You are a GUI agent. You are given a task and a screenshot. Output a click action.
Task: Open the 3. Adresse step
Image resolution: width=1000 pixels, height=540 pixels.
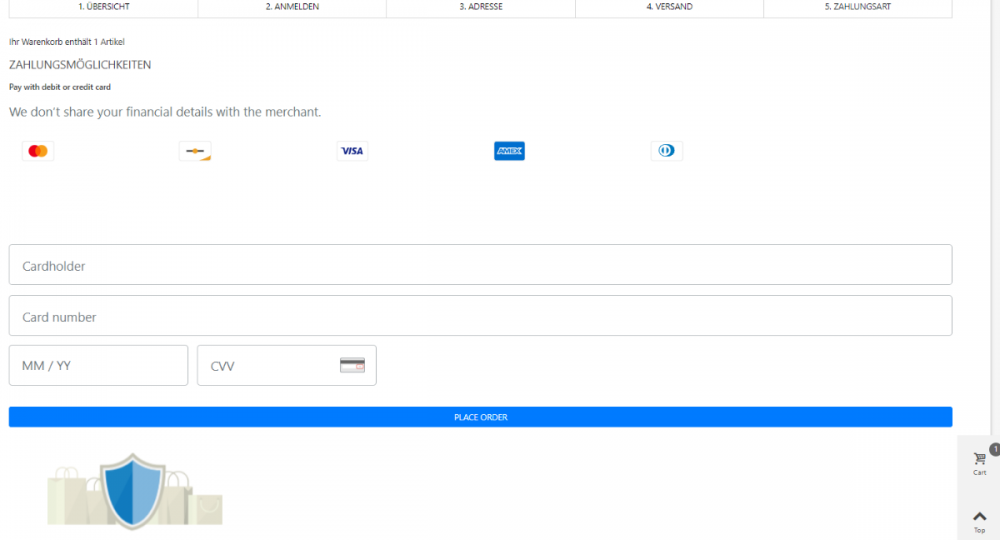481,7
